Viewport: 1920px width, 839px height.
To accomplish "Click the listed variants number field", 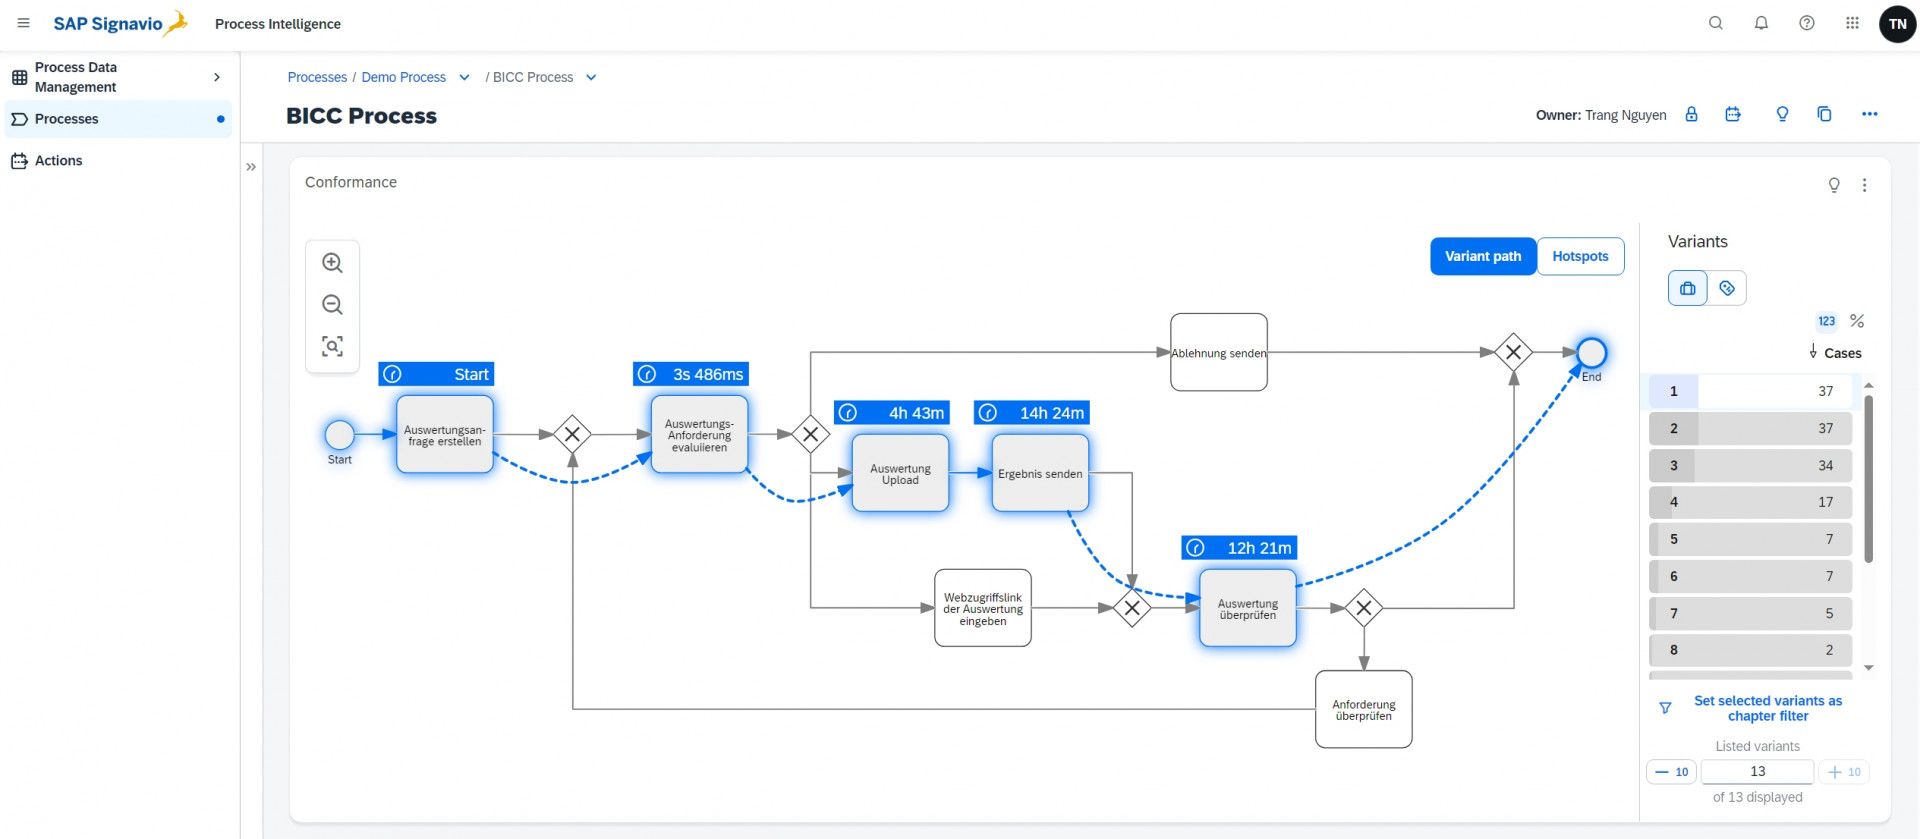I will [x=1757, y=772].
